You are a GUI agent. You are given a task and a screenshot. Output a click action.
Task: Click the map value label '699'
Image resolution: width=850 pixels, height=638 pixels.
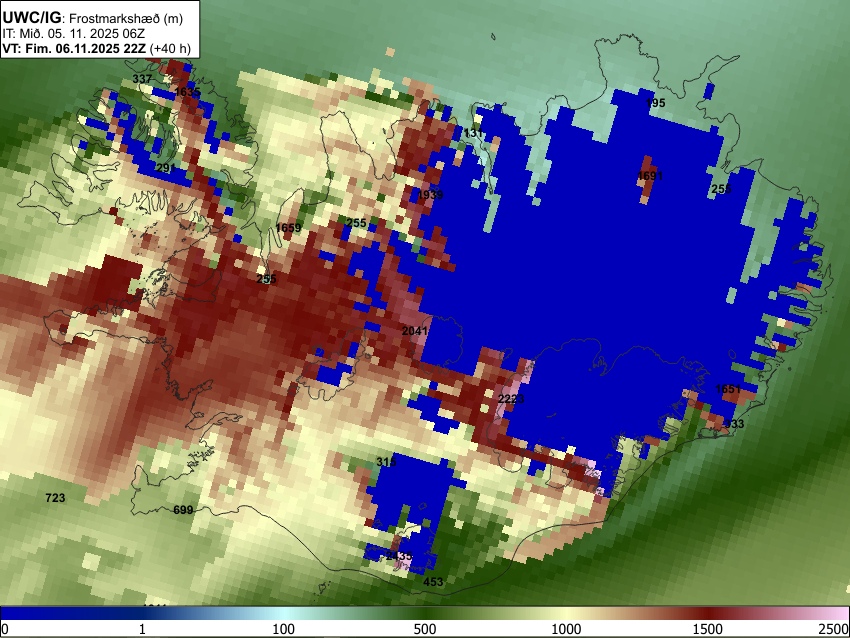coord(183,510)
